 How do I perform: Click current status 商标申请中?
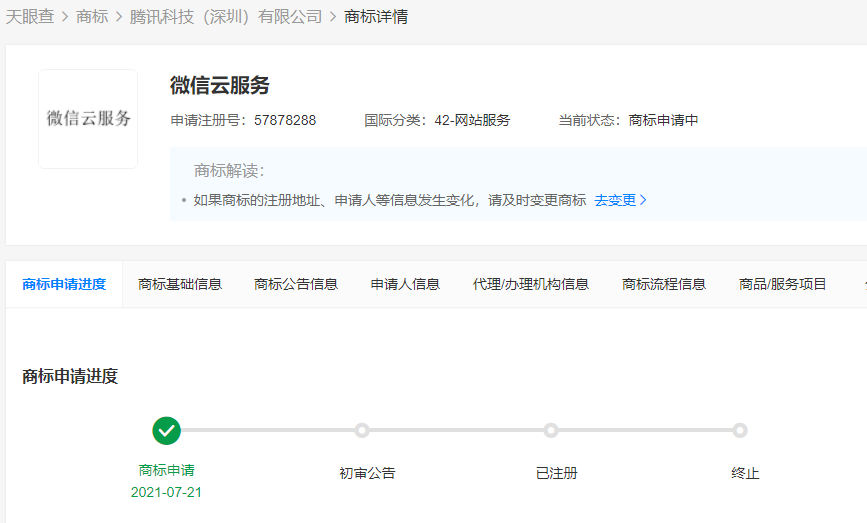[664, 120]
